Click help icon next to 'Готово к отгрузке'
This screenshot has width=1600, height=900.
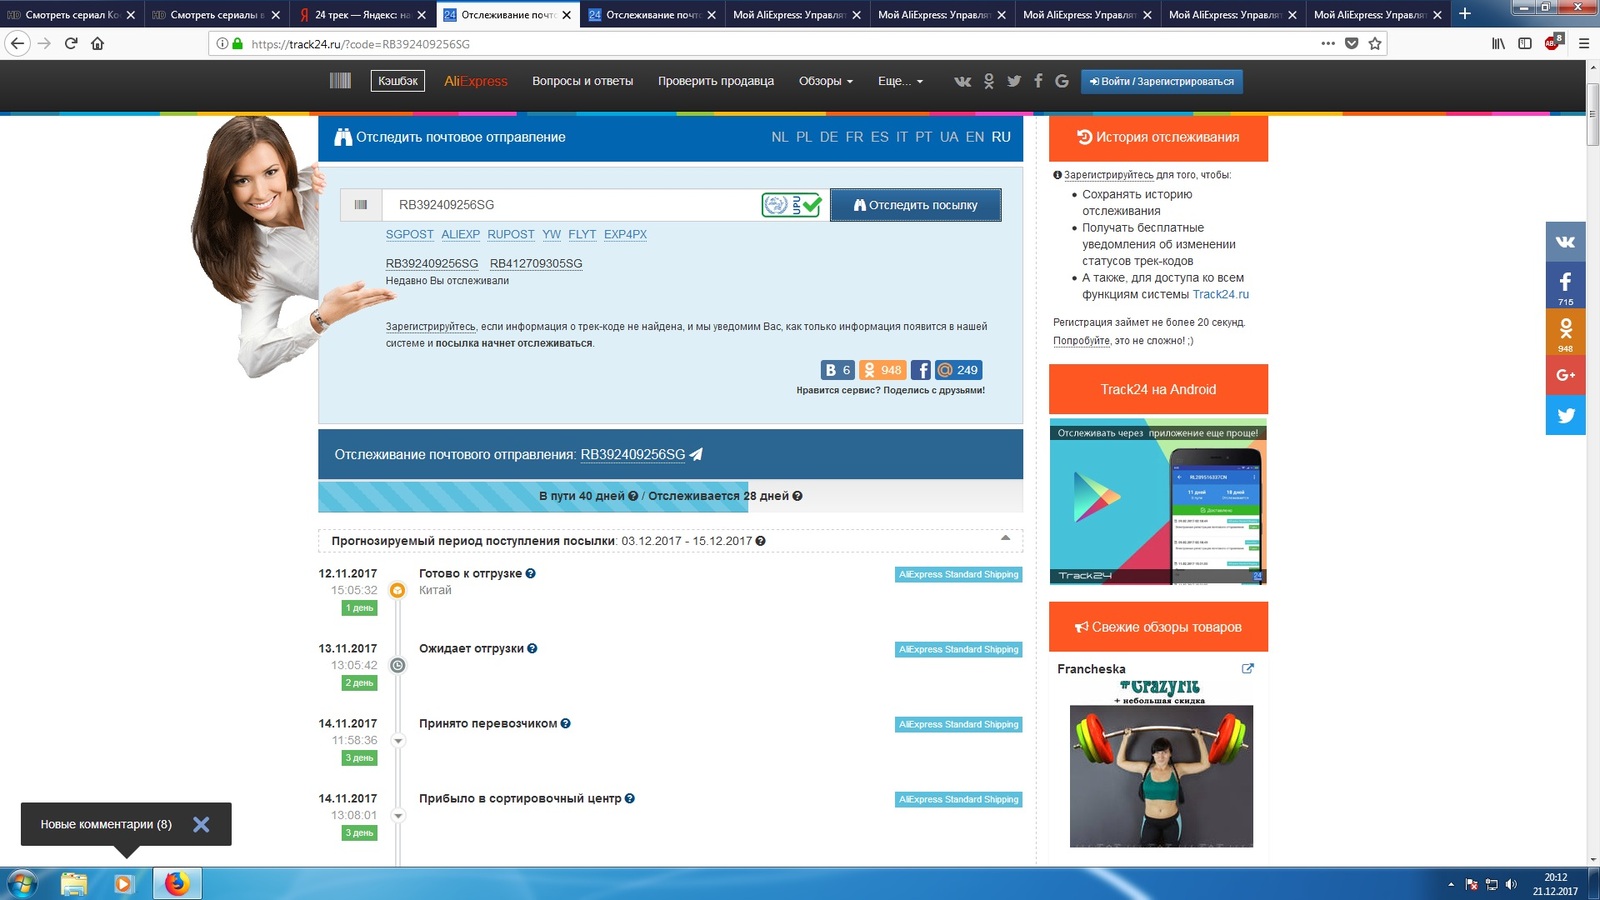click(x=531, y=574)
